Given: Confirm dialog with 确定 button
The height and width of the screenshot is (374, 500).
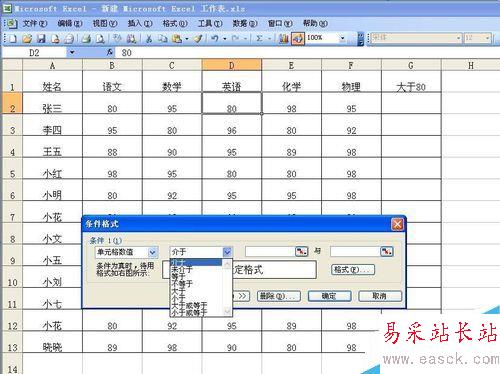Looking at the screenshot, I should [329, 296].
